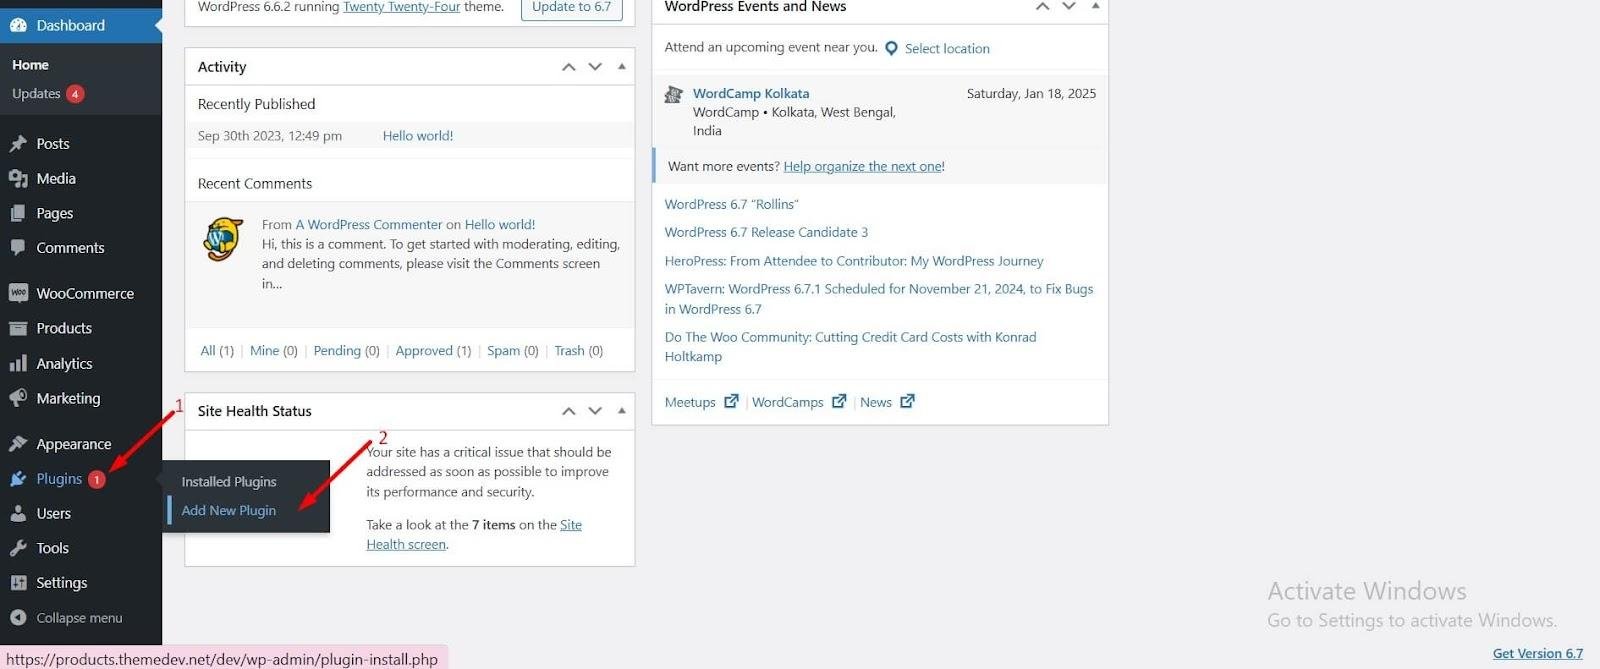The width and height of the screenshot is (1600, 669).
Task: Click Select location link
Action: pos(947,48)
